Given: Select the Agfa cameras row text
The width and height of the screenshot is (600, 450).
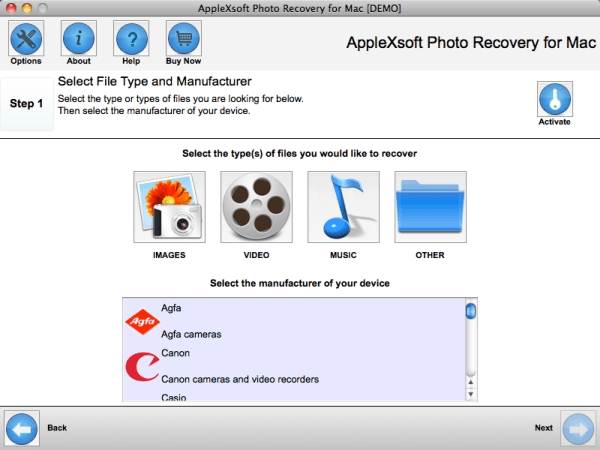Looking at the screenshot, I should [191, 334].
